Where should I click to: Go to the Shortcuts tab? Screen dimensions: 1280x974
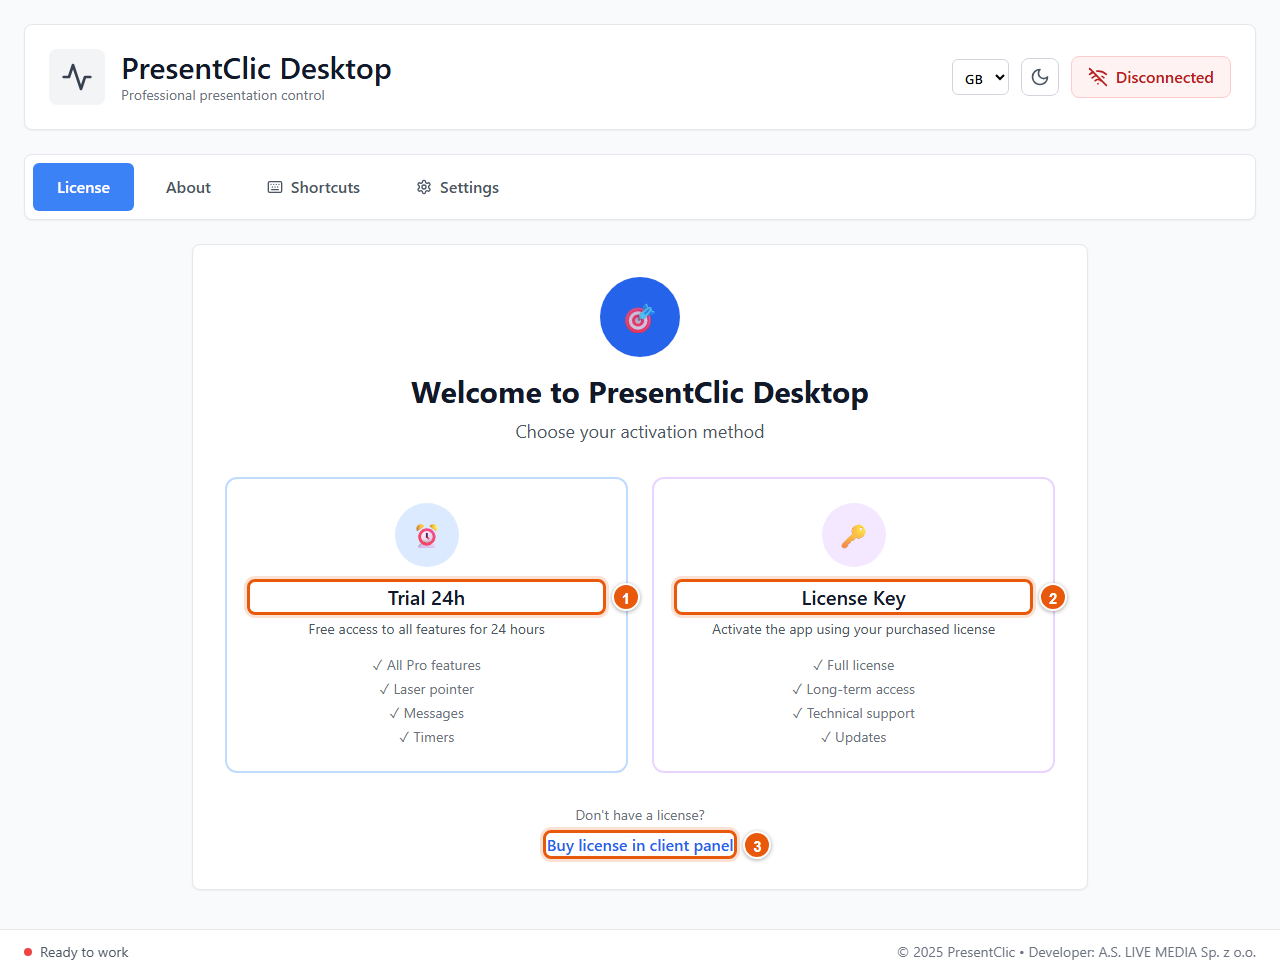[313, 187]
